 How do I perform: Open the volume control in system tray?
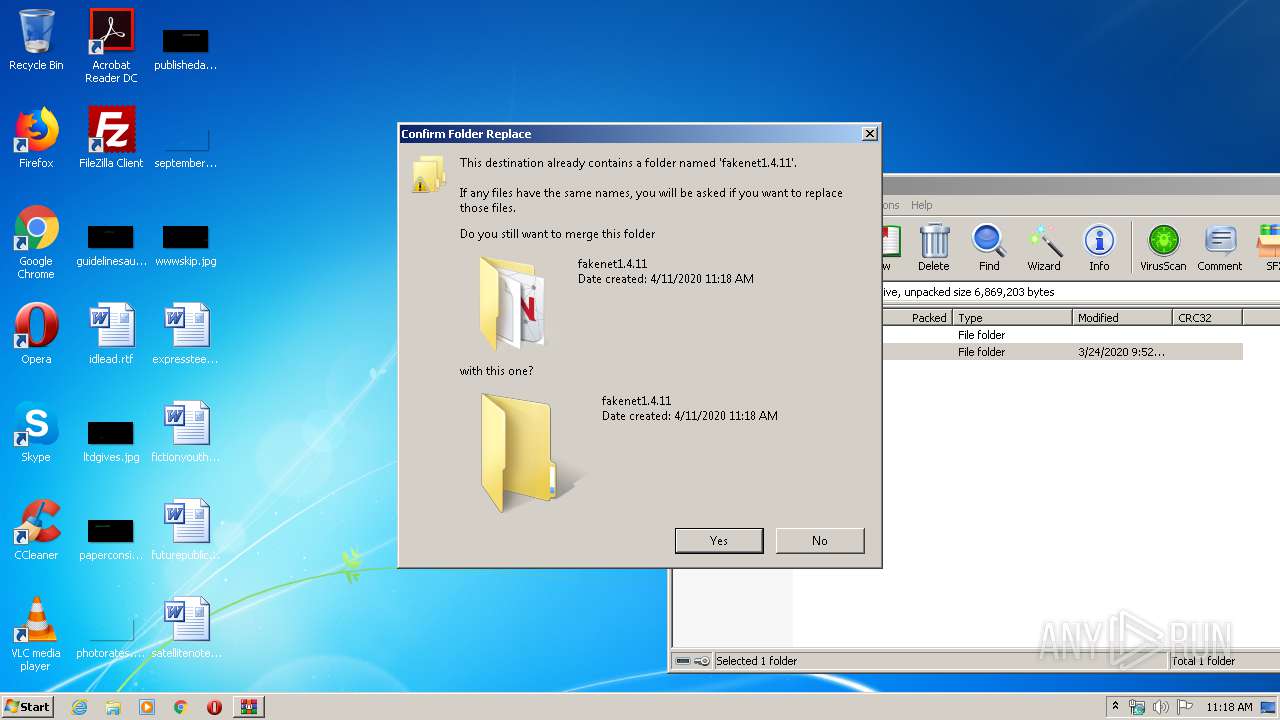coord(1160,707)
